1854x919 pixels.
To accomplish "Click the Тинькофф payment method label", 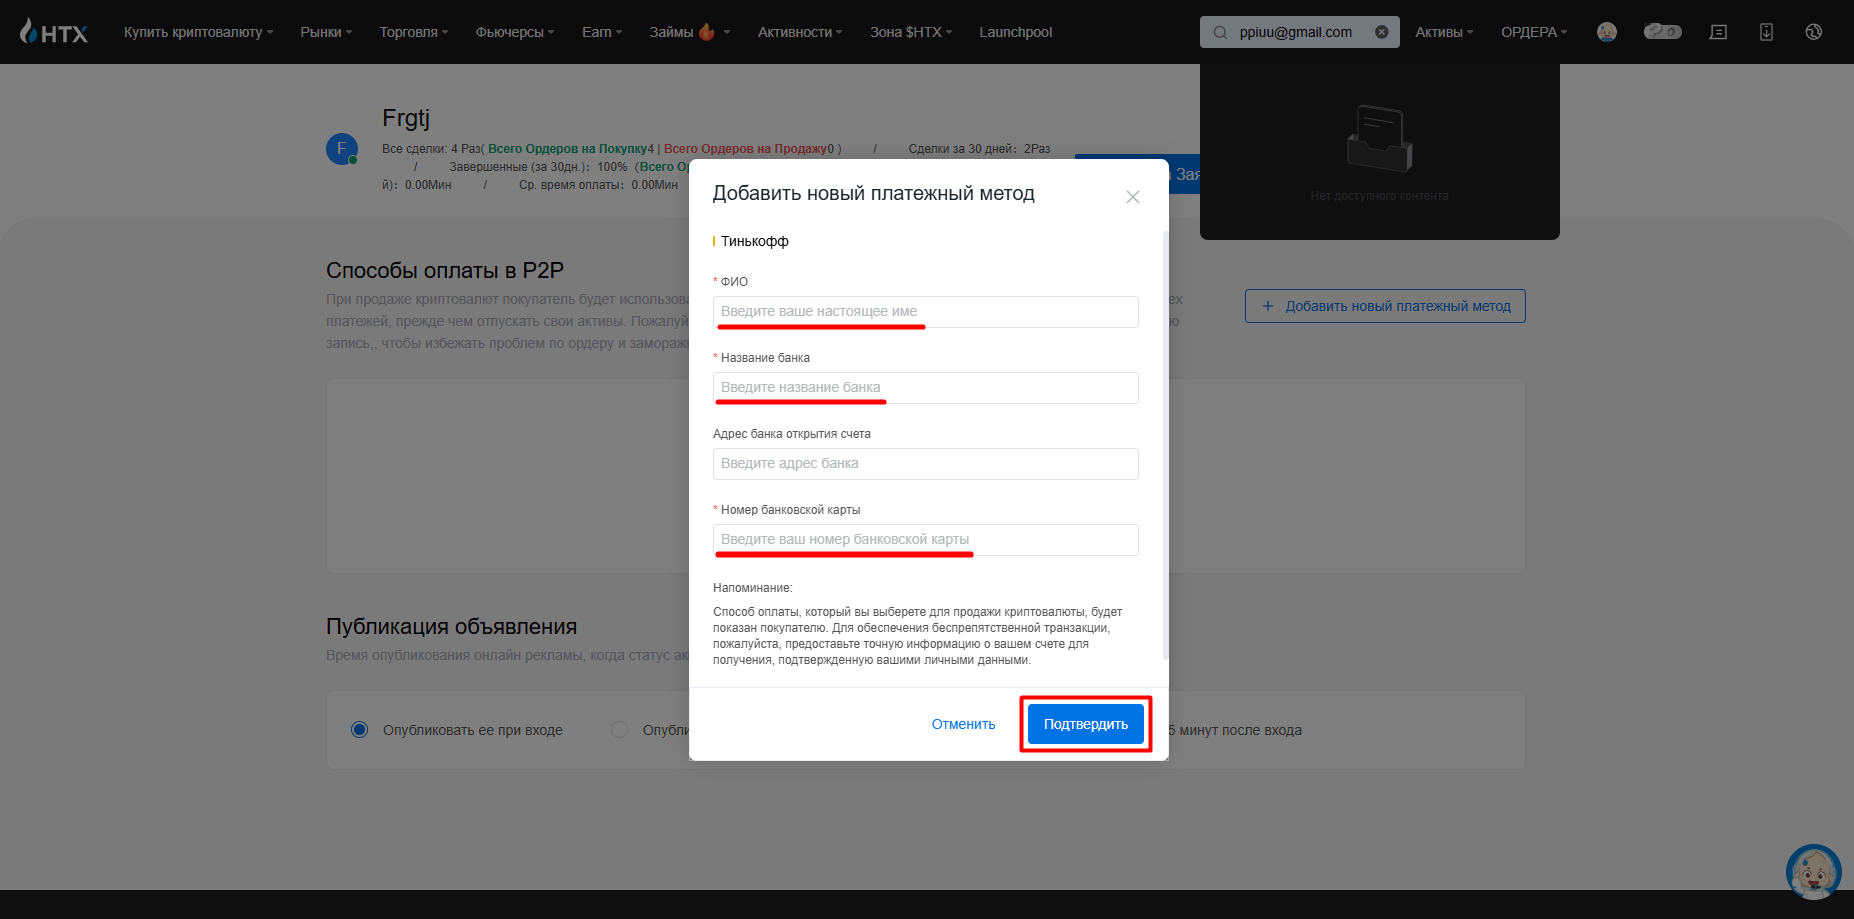I will 755,241.
